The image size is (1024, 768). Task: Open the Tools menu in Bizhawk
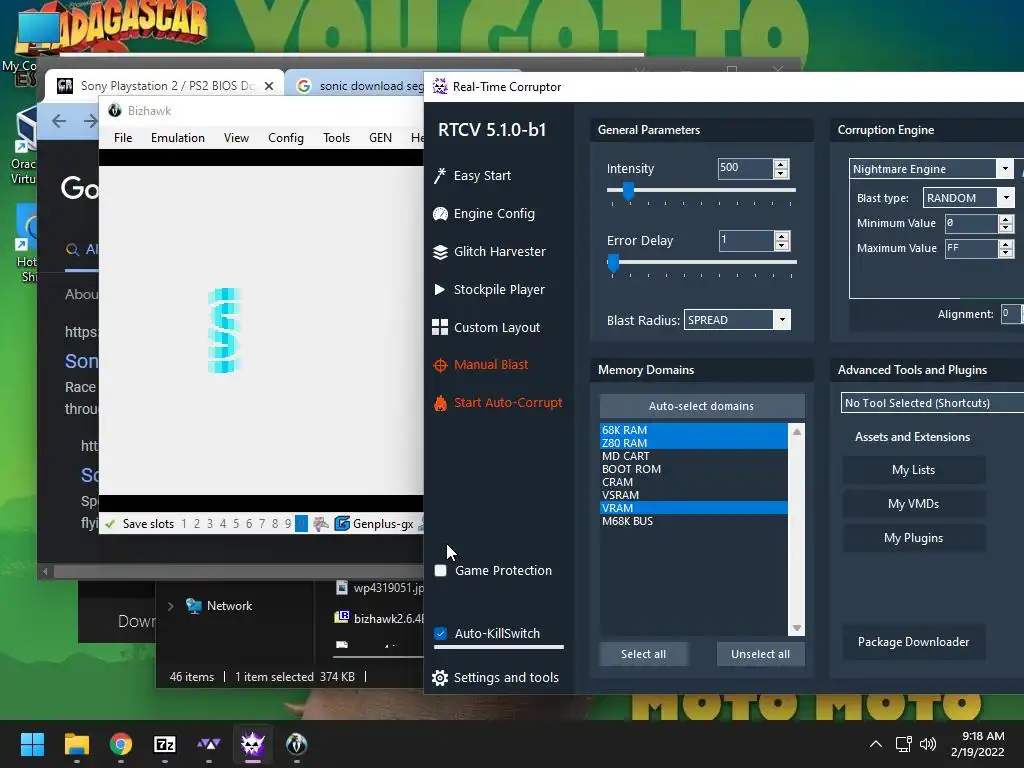click(x=336, y=138)
